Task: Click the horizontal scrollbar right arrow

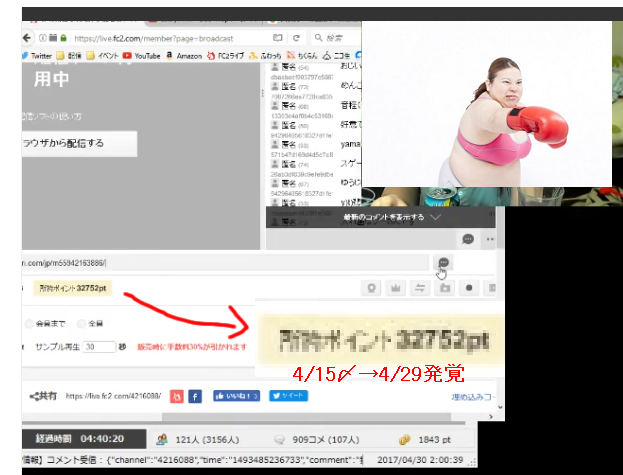Action: click(491, 417)
